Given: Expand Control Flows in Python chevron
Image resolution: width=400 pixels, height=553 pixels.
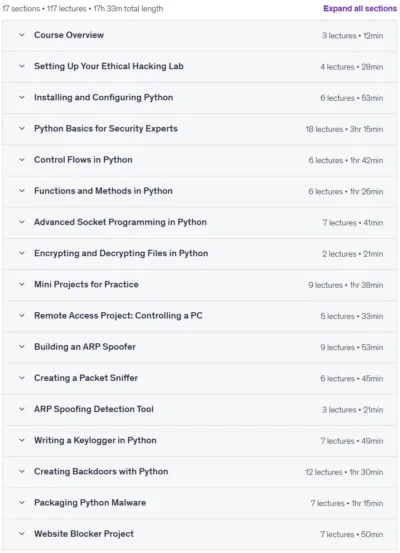Looking at the screenshot, I should 22,159.
